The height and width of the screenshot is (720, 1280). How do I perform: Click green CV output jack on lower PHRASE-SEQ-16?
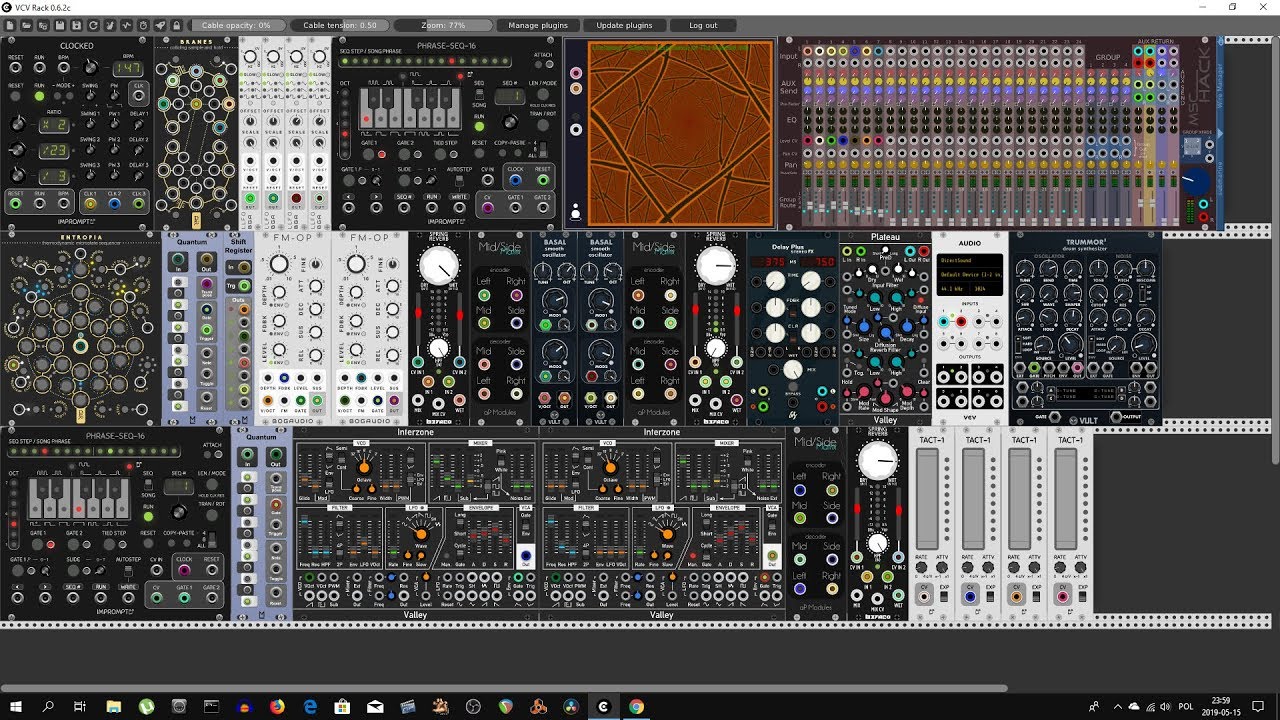157,598
